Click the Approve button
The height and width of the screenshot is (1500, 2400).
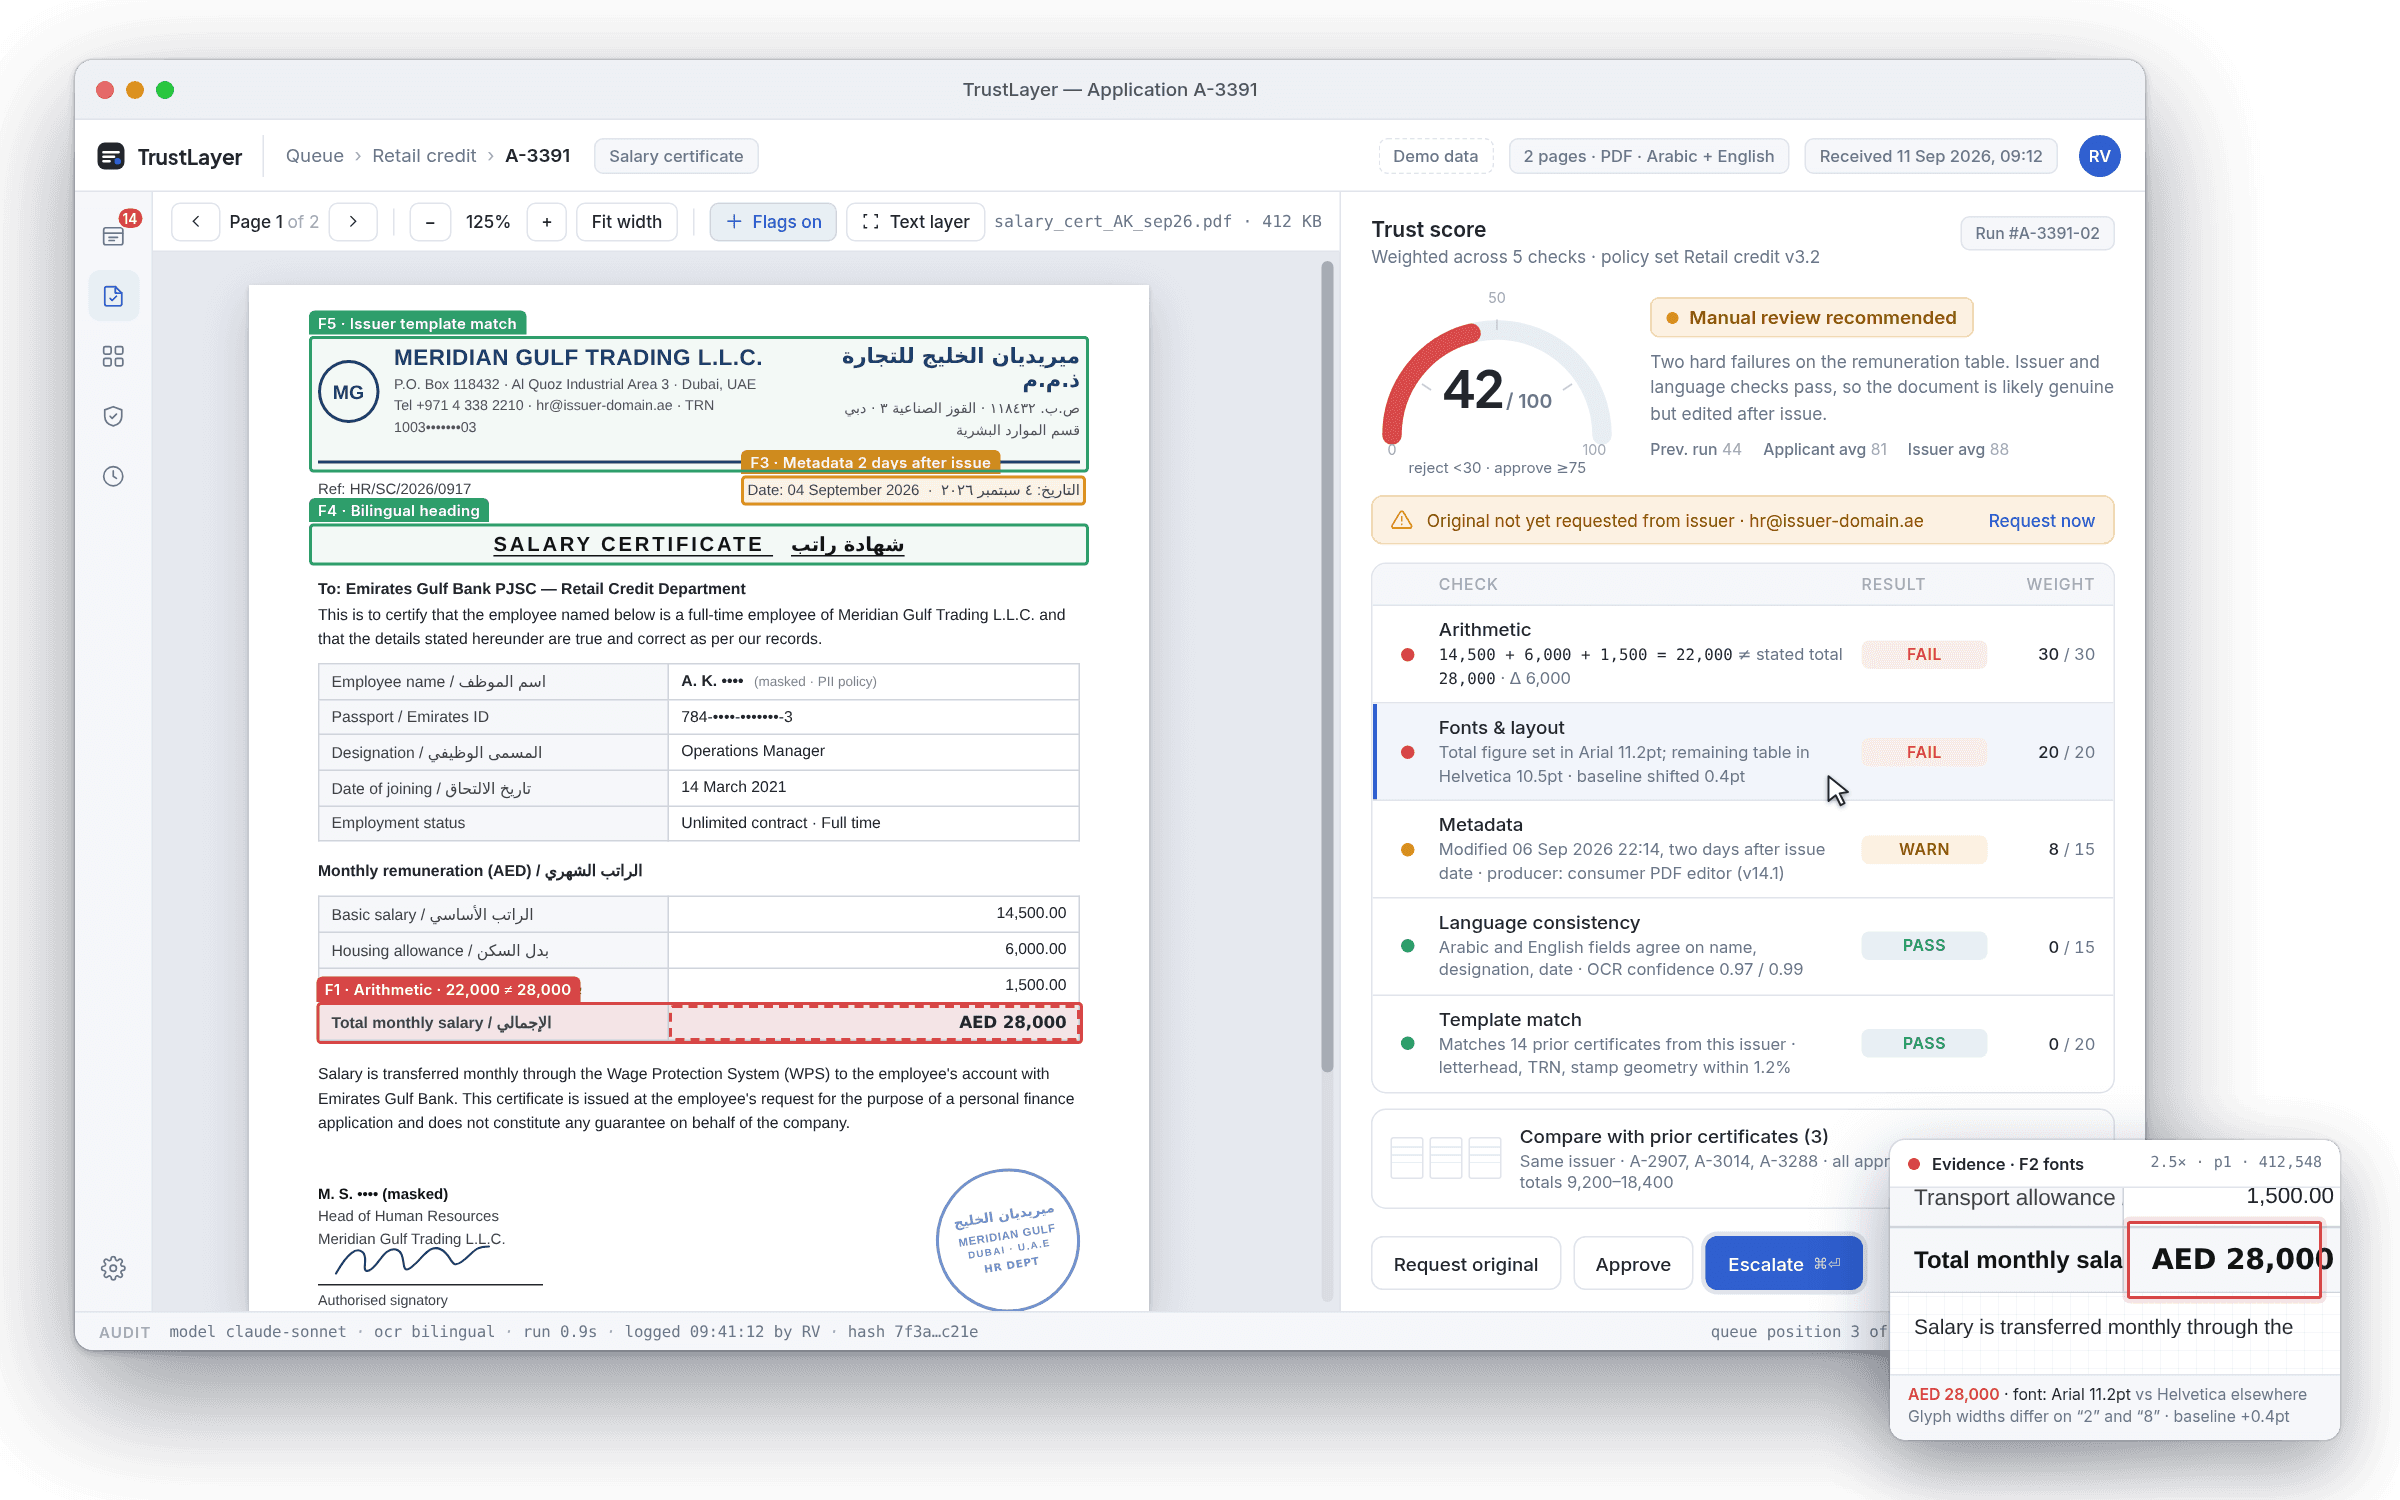coord(1633,1264)
